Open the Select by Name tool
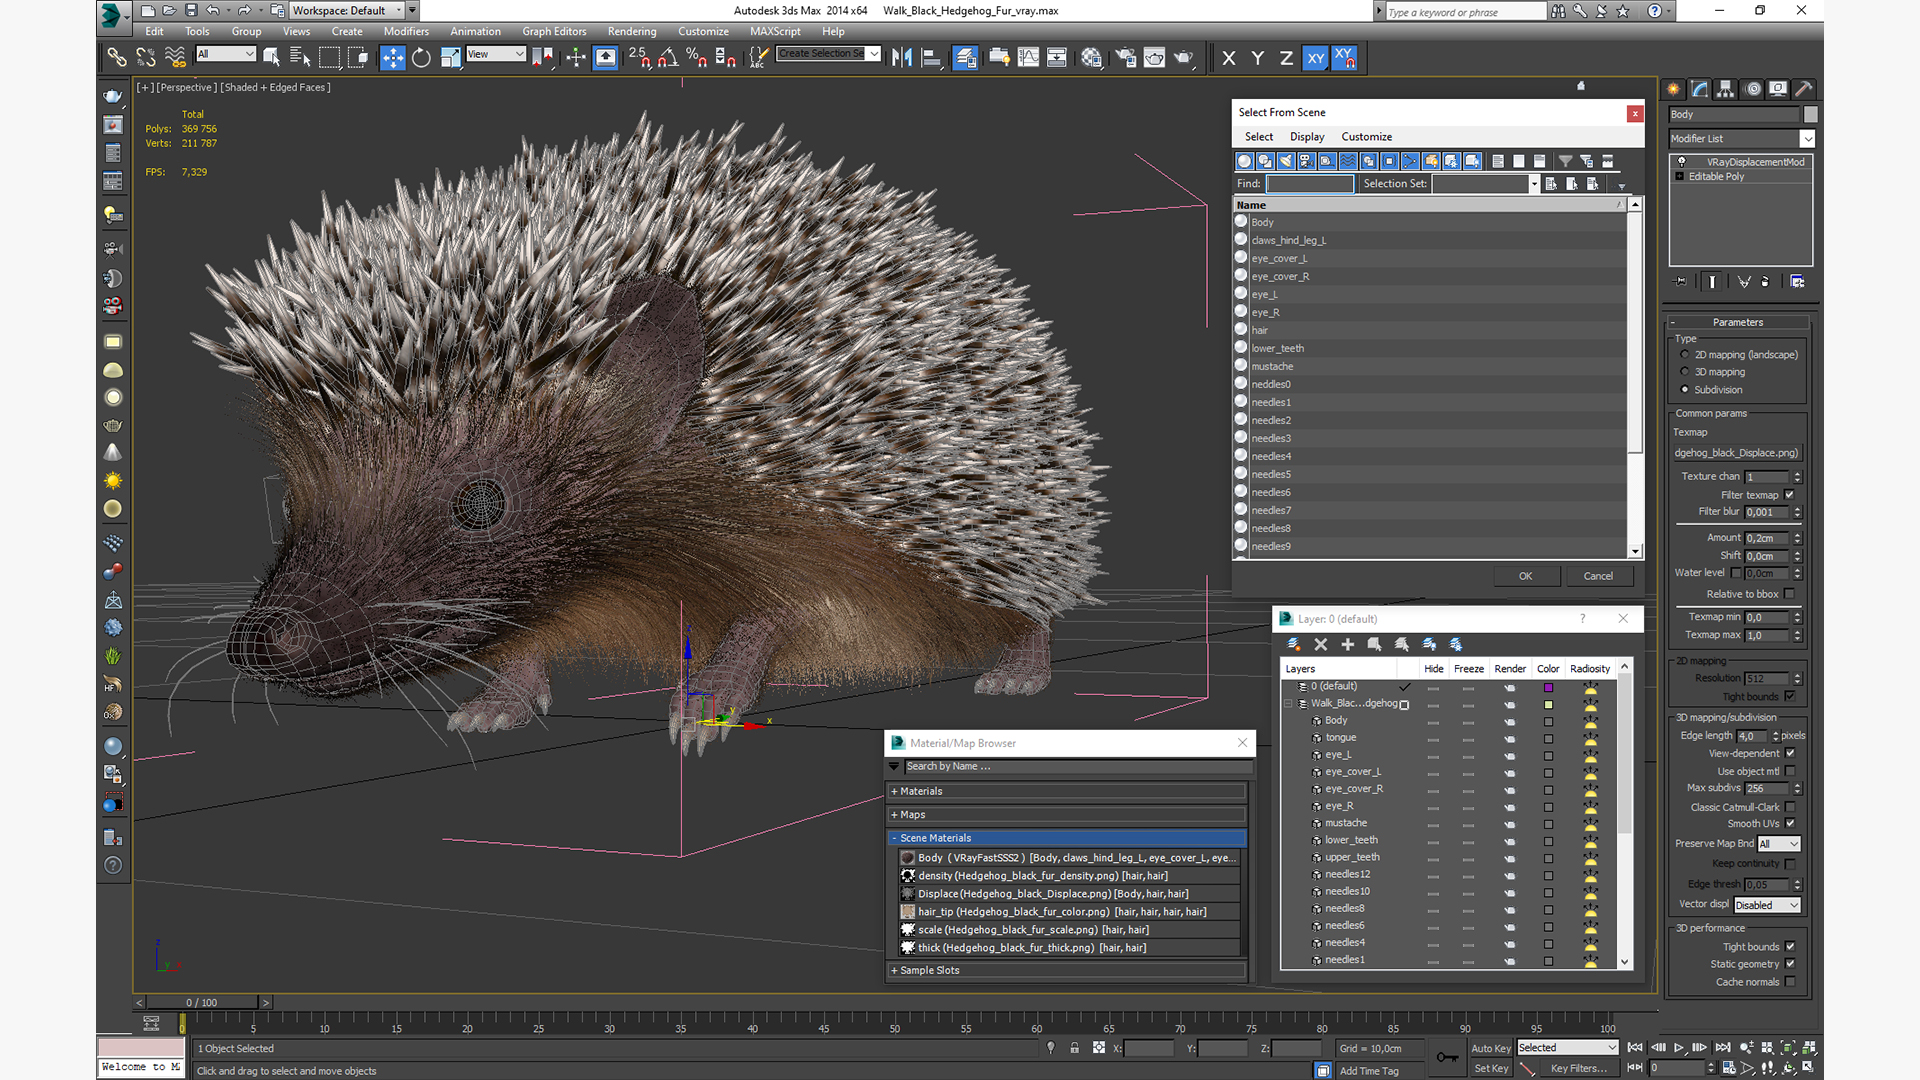1920x1080 pixels. coord(300,58)
